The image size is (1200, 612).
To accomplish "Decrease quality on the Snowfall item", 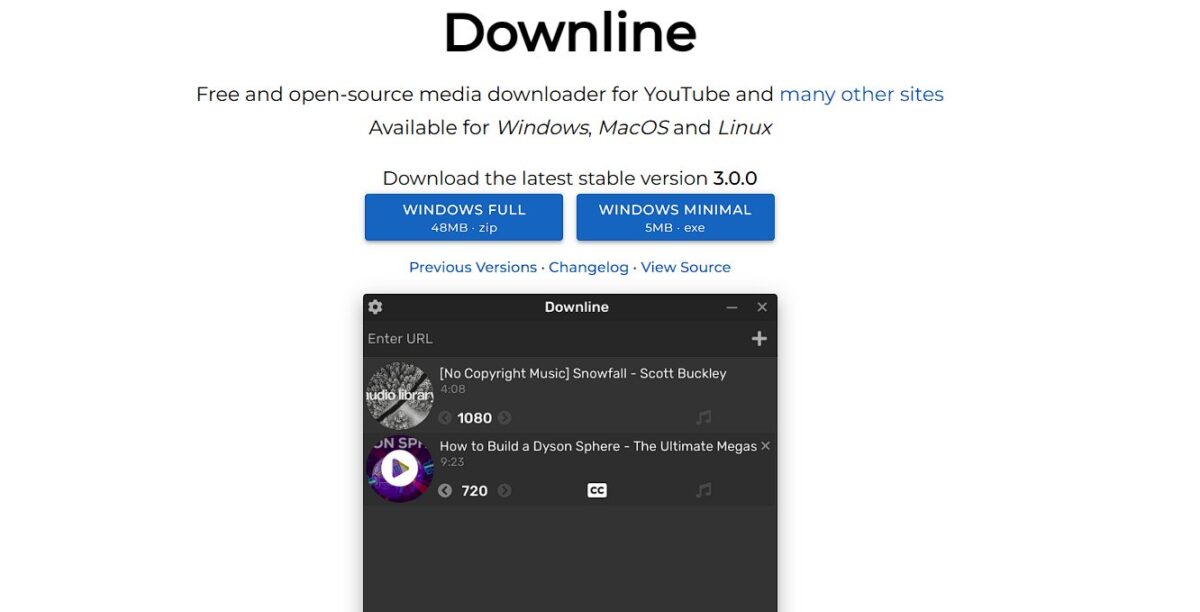I will click(x=445, y=418).
